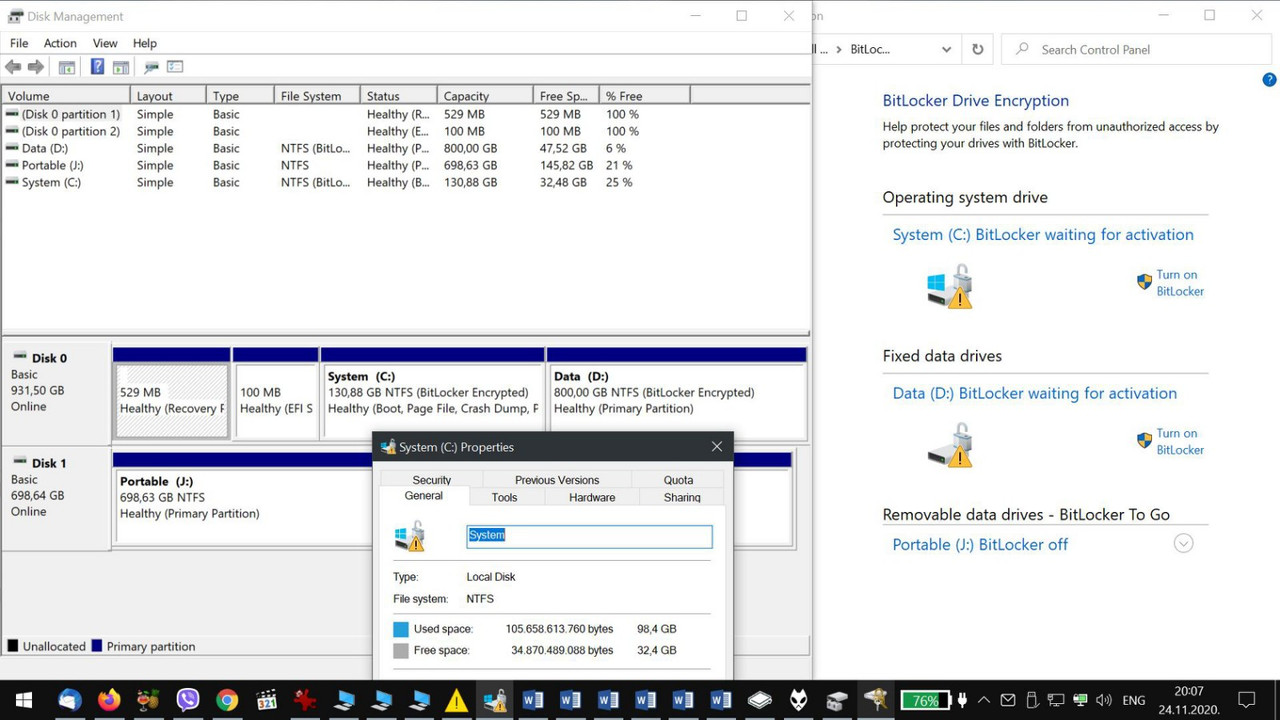Click the 76% battery indicator in tray
1280x720 pixels.
925,700
